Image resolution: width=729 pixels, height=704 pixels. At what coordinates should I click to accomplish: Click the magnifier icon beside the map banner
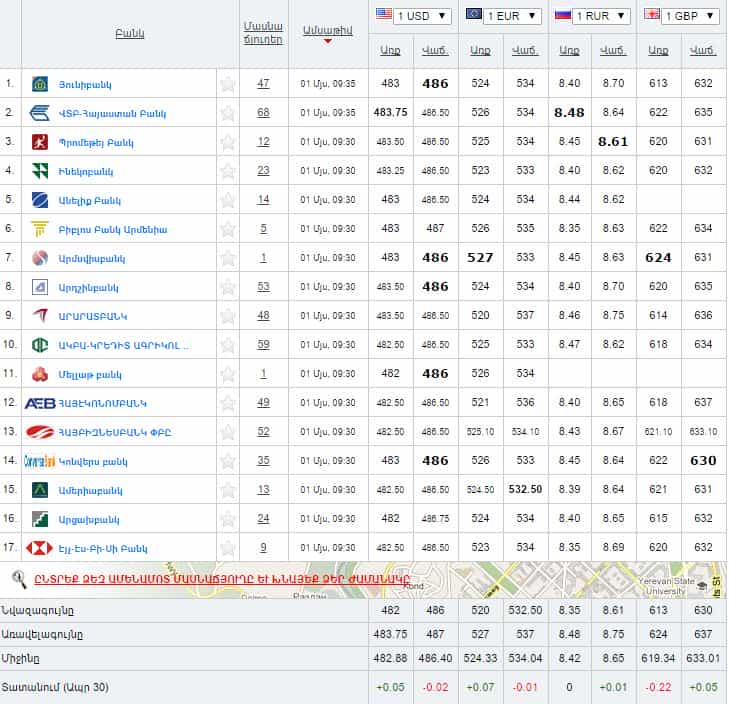click(x=19, y=577)
